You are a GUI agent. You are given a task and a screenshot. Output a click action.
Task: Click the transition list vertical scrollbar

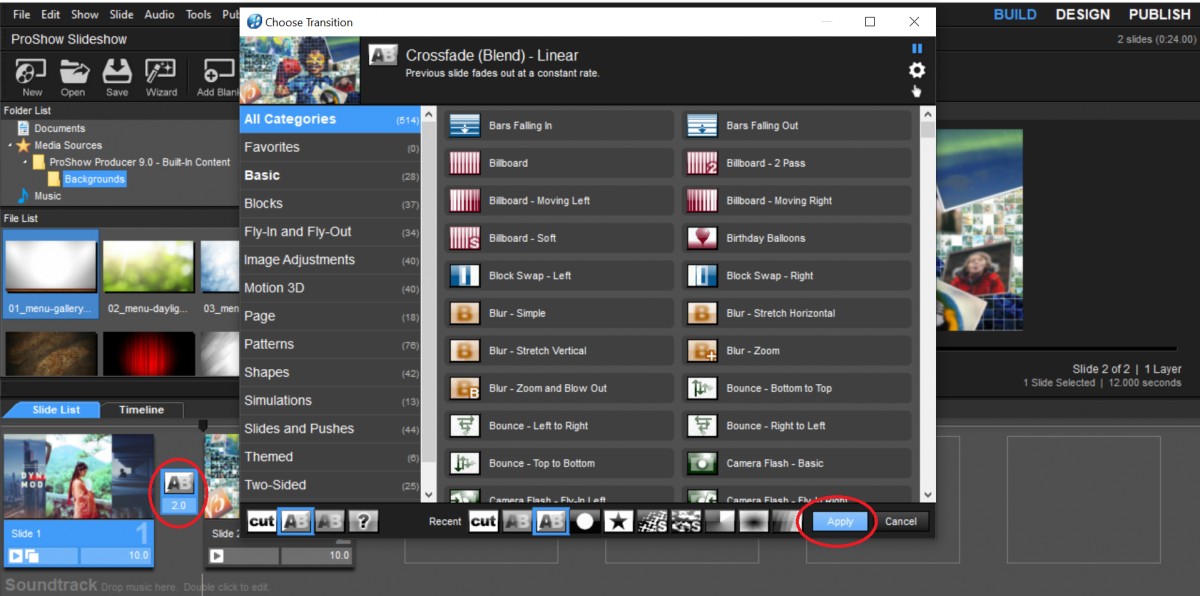[x=927, y=304]
